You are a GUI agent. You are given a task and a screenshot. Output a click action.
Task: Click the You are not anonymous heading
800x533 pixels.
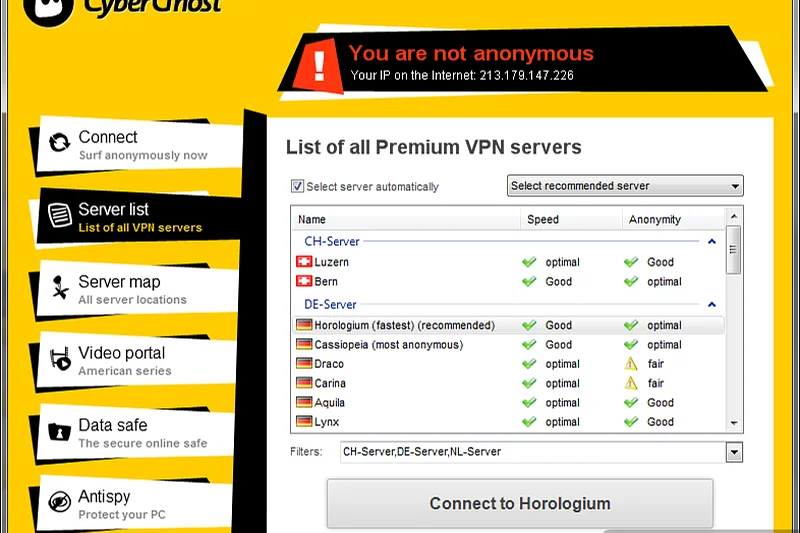[x=471, y=53]
